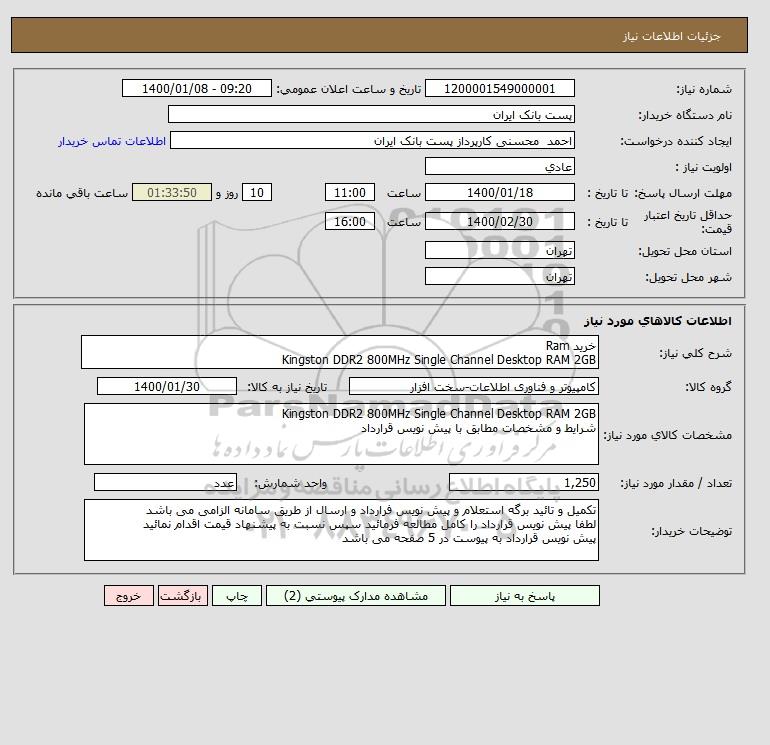
Task: Click the نام دستگاه خریدار label
Action: click(x=685, y=115)
